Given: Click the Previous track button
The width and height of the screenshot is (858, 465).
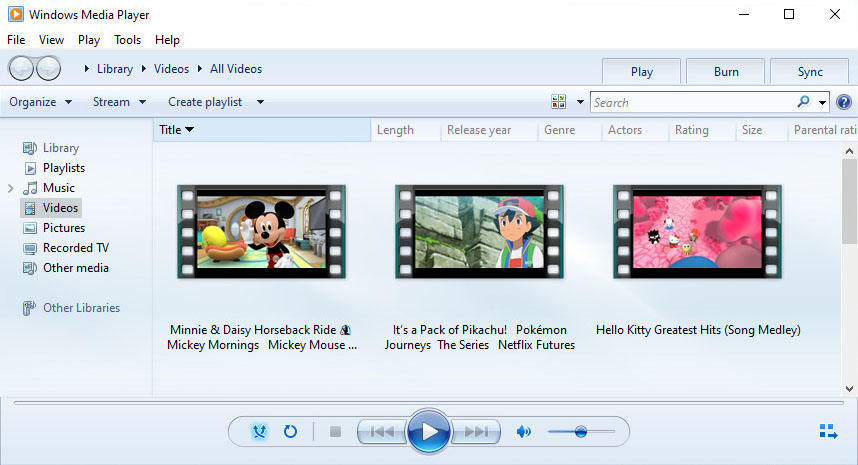Looking at the screenshot, I should (382, 432).
